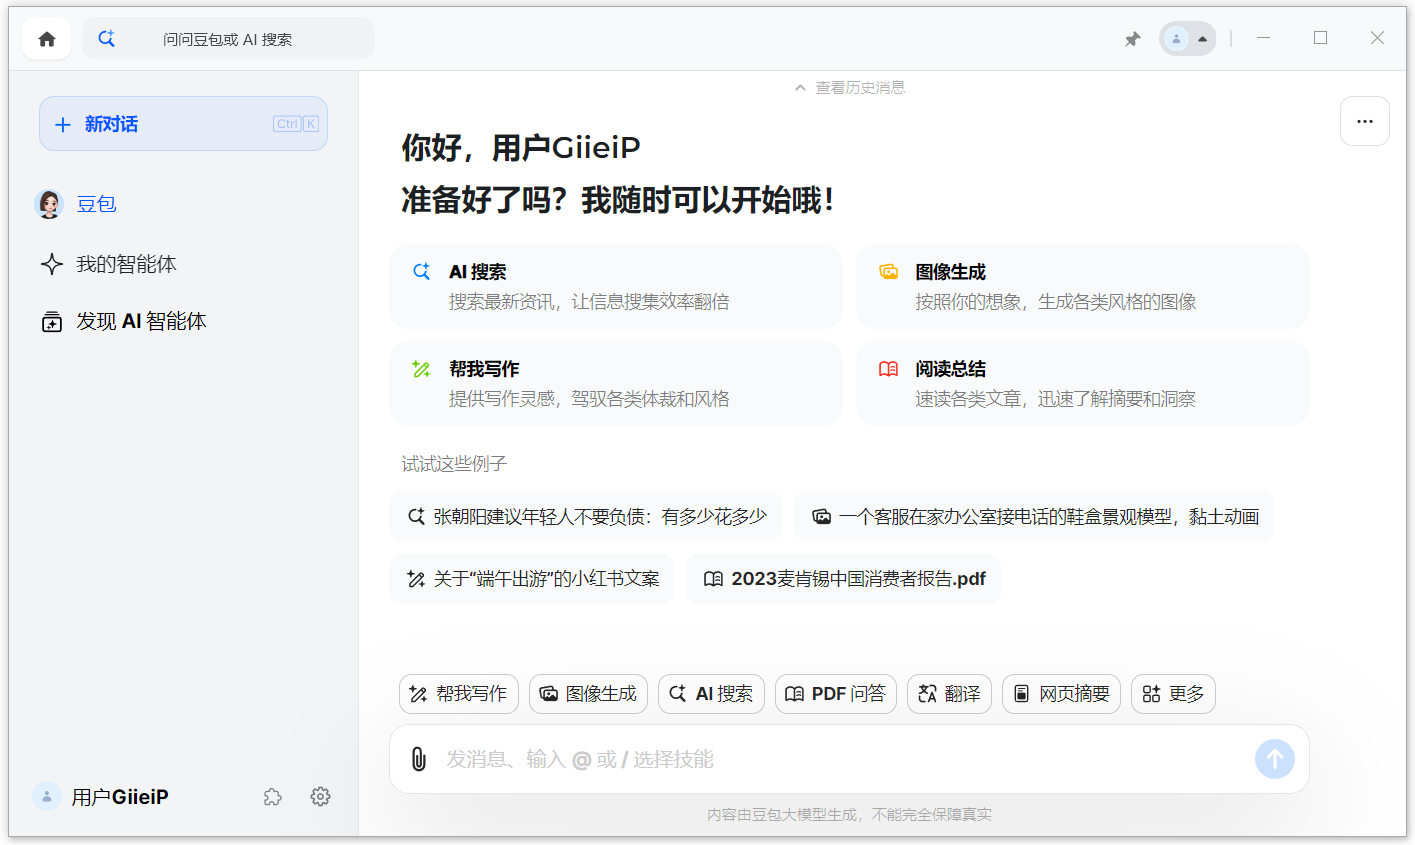This screenshot has width=1415, height=845.
Task: Open the account avatar dropdown at top
Action: pyautogui.click(x=1187, y=39)
